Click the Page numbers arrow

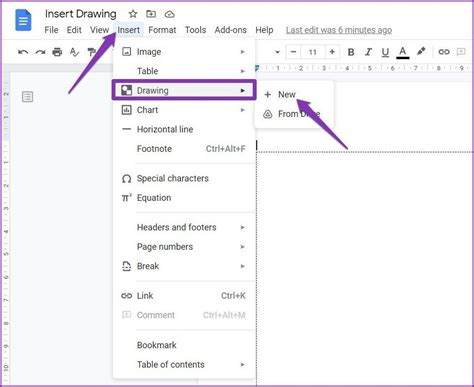[x=243, y=247]
